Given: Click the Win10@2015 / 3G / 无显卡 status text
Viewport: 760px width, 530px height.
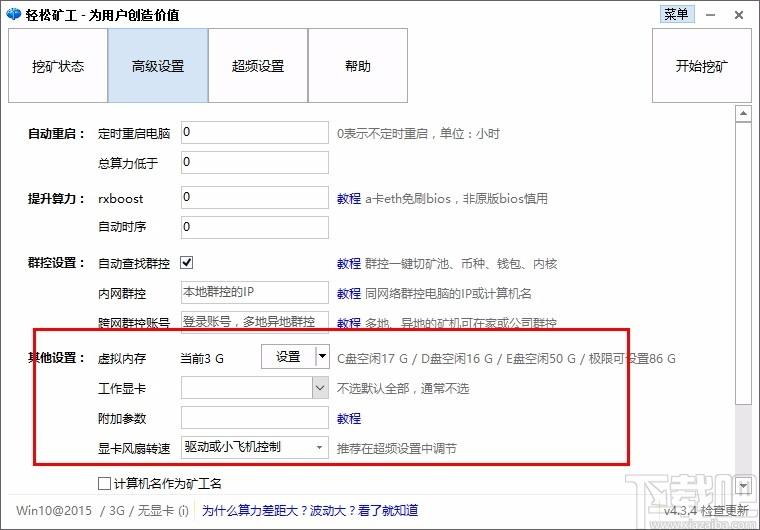Looking at the screenshot, I should click(102, 510).
